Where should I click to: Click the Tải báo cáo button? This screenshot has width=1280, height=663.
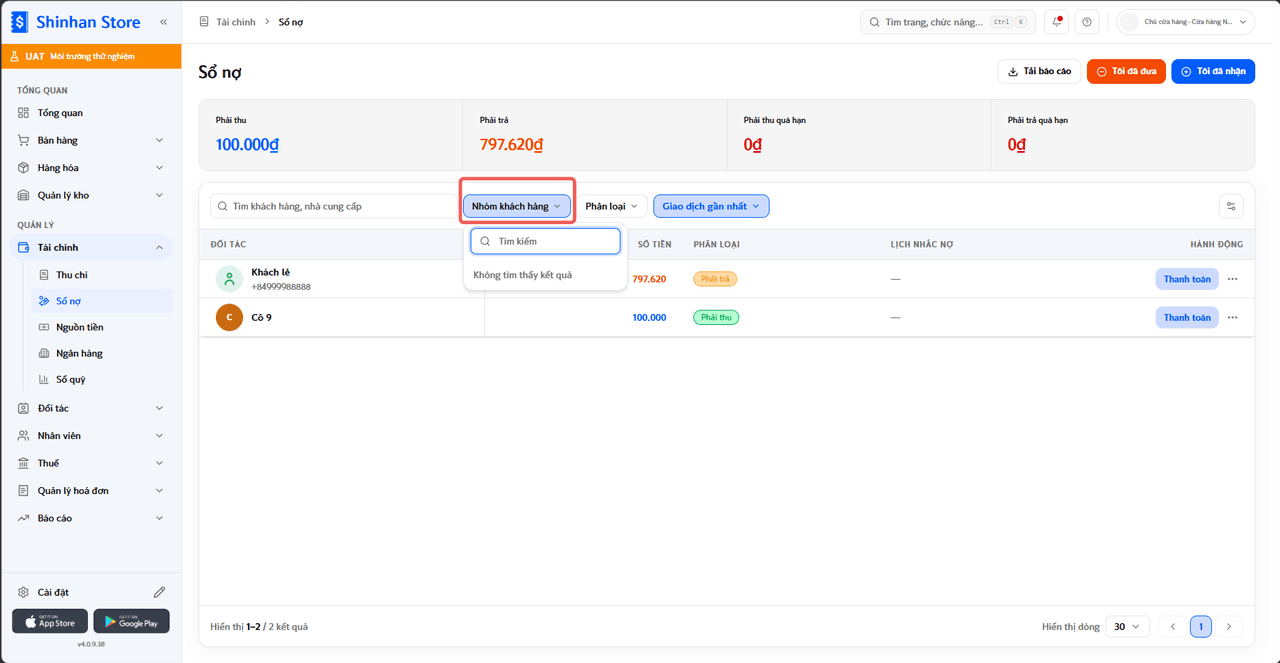click(1039, 71)
